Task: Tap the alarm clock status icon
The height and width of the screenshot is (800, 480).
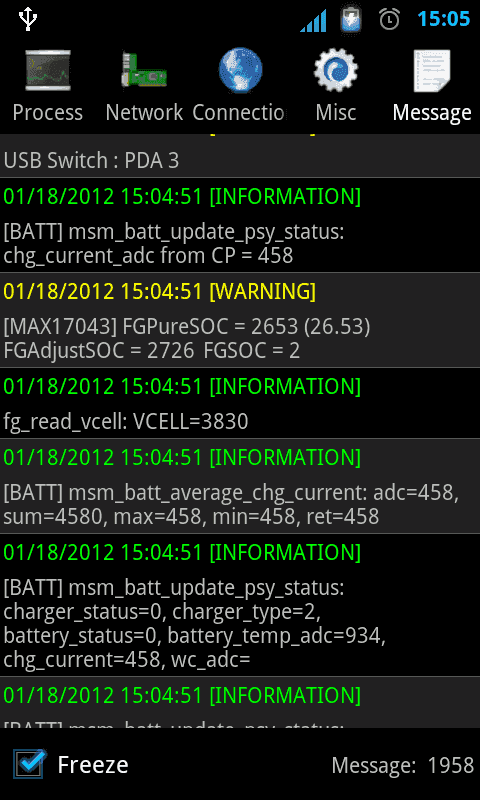Action: 389,19
